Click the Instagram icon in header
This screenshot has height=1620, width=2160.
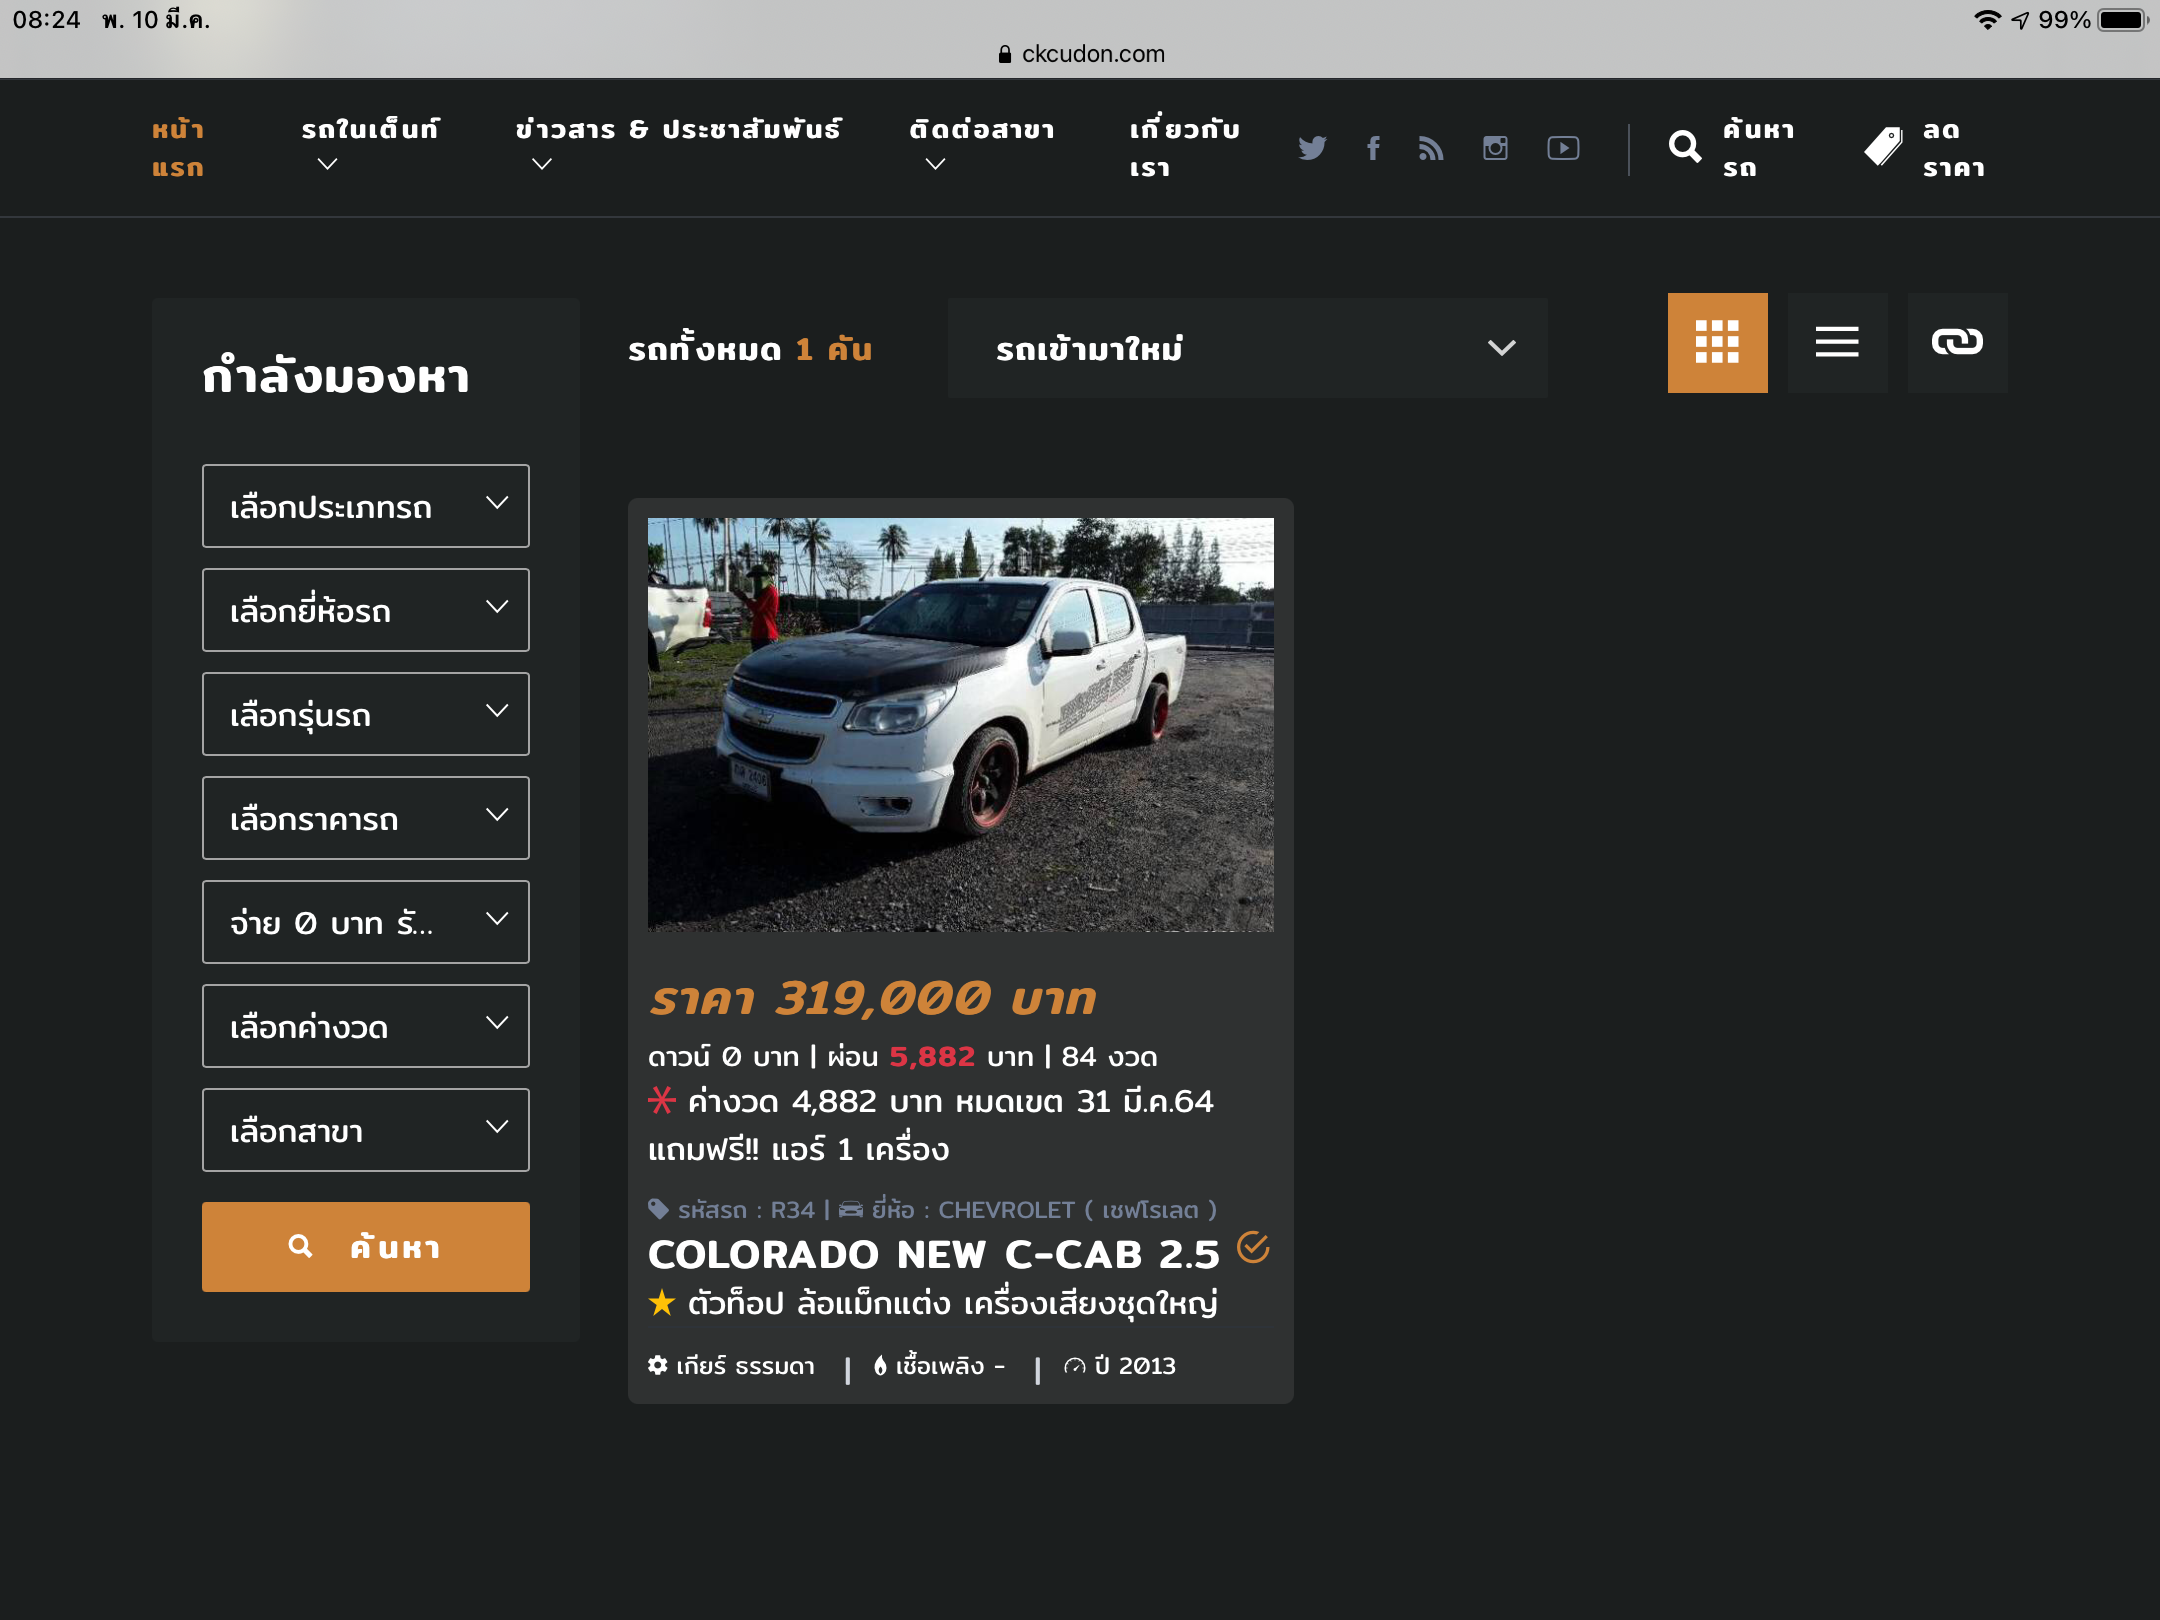[x=1495, y=148]
